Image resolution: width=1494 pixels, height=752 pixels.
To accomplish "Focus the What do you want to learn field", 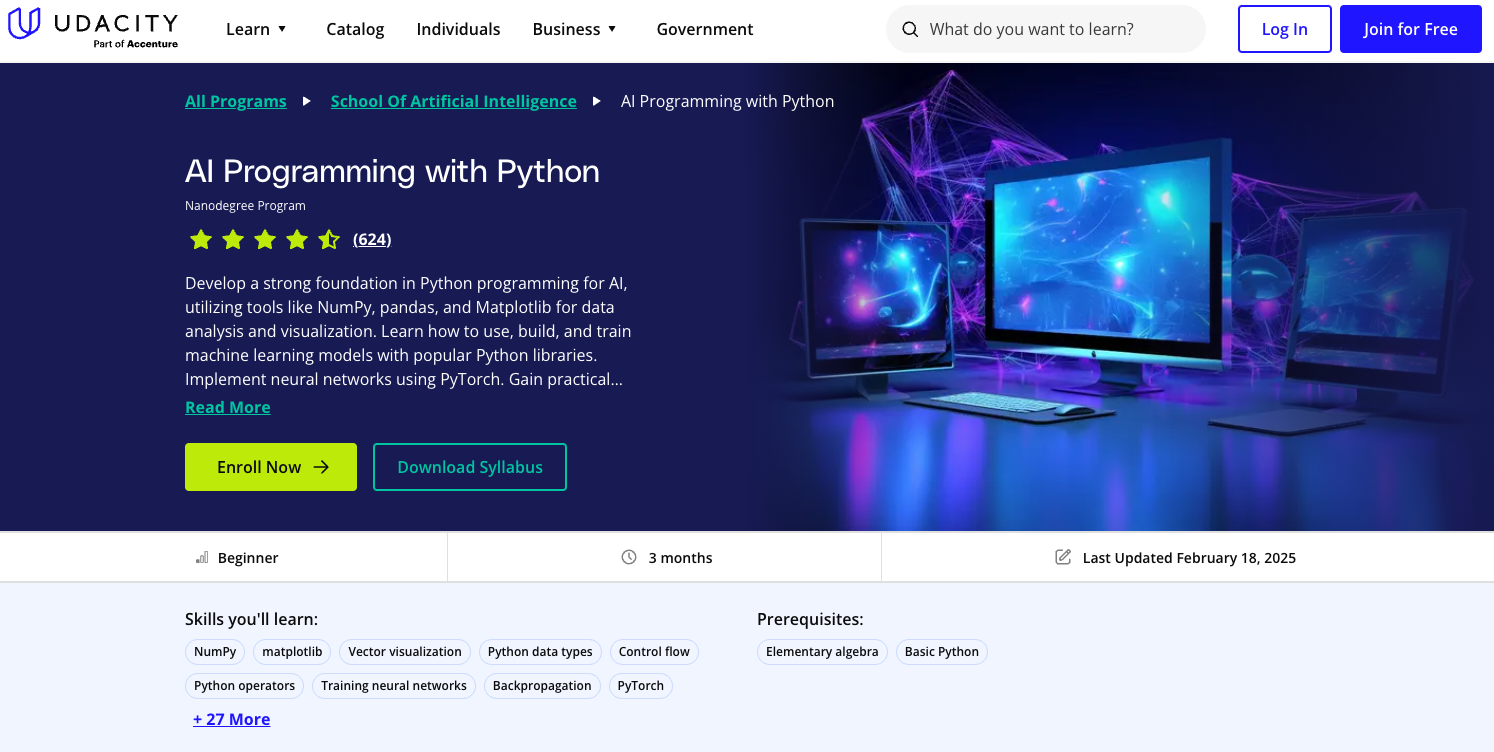I will tap(1046, 29).
